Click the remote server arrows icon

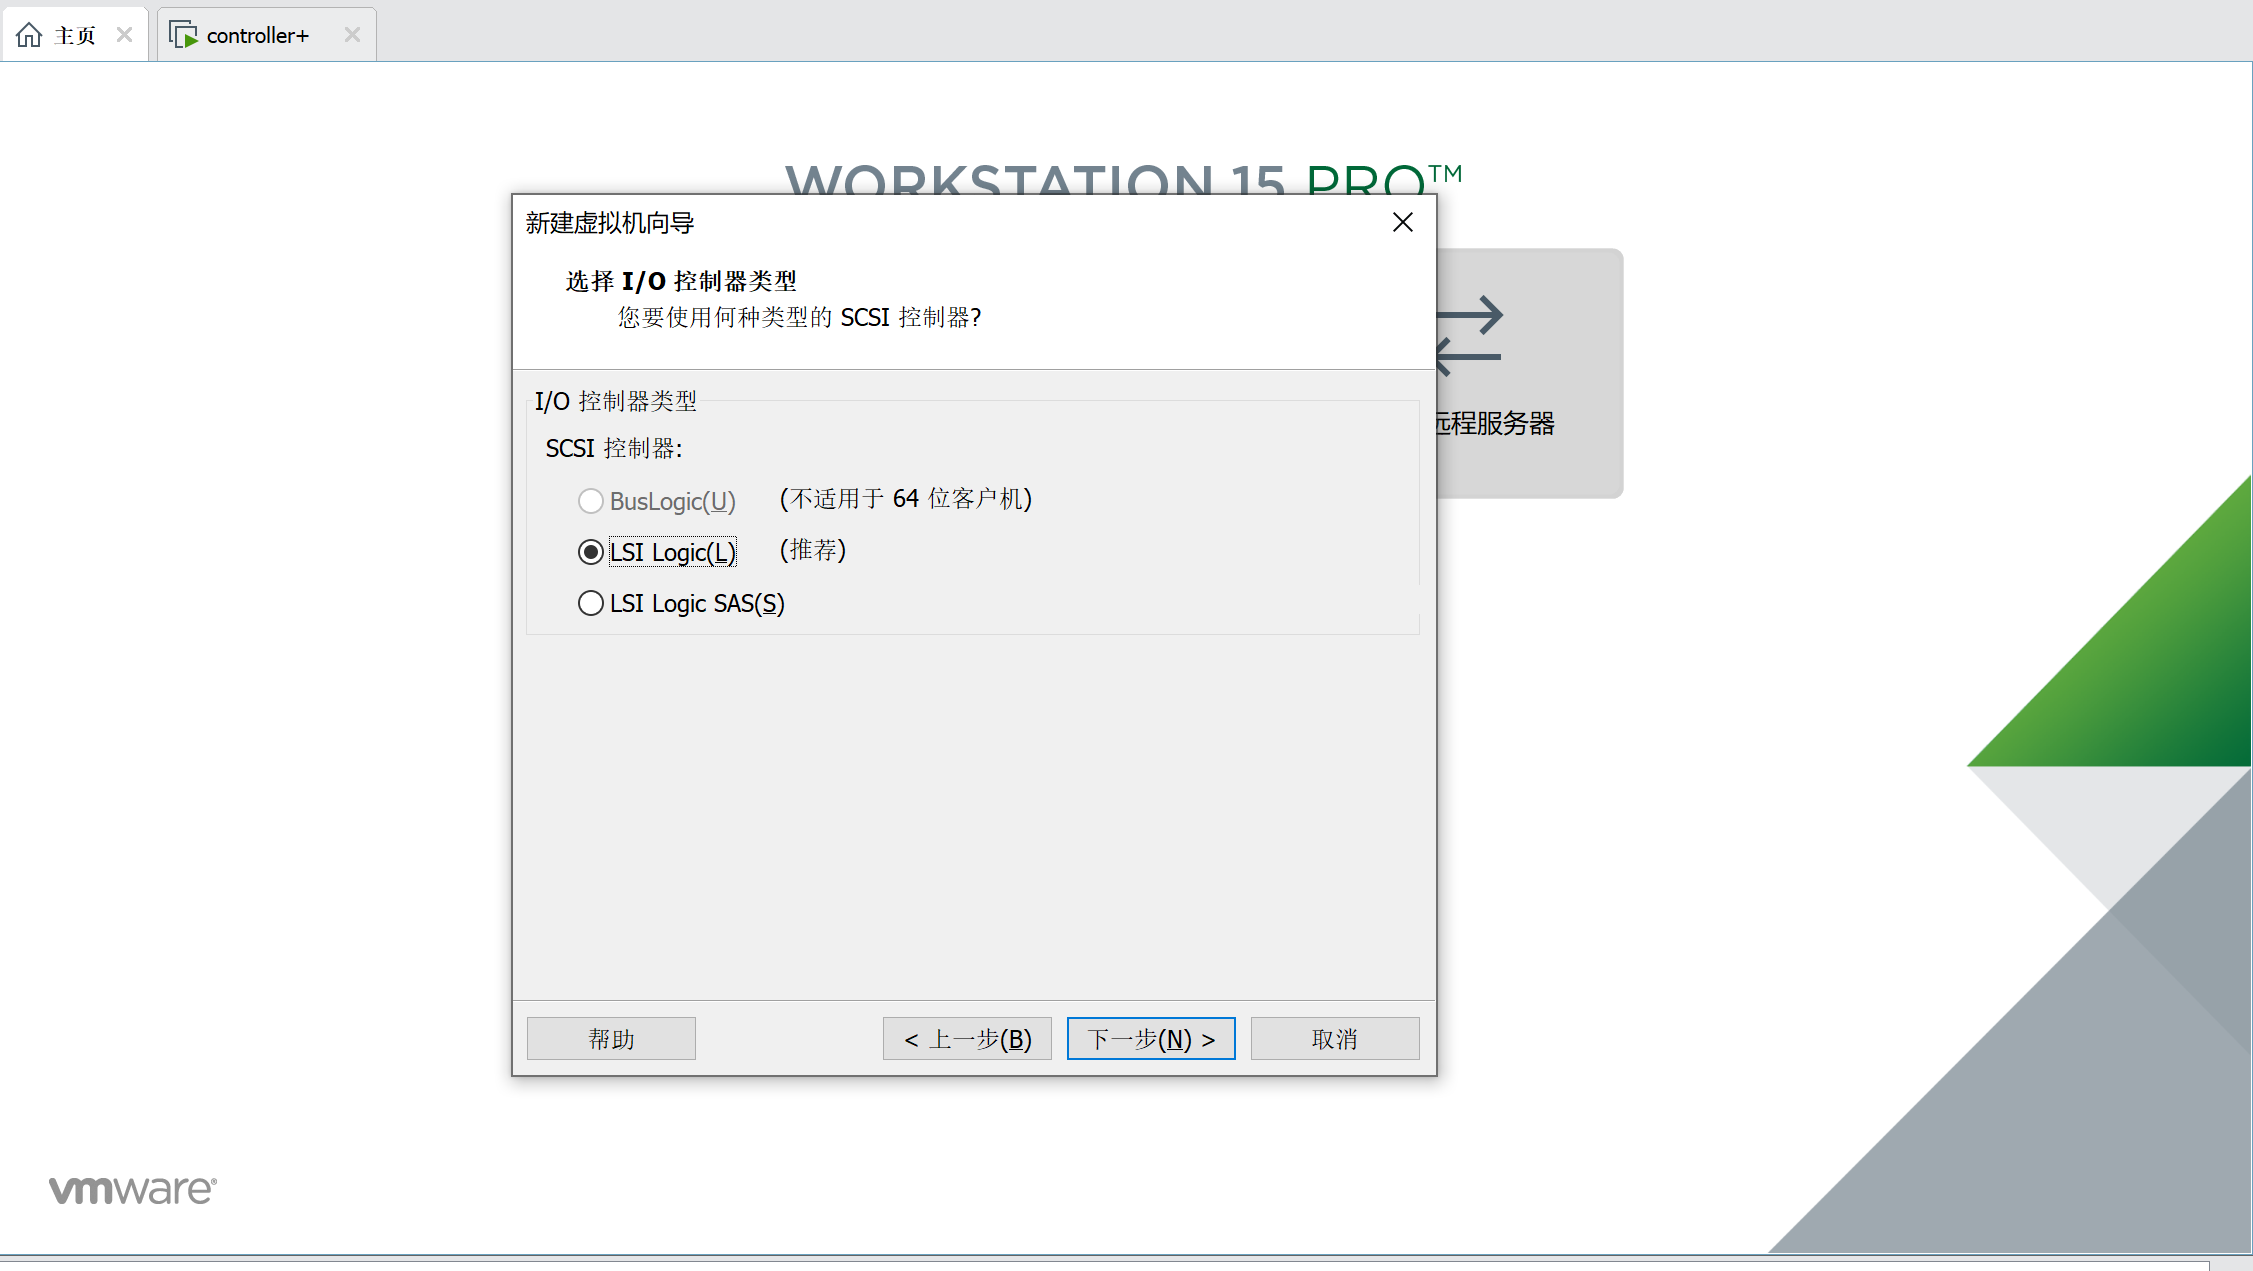tap(1468, 335)
